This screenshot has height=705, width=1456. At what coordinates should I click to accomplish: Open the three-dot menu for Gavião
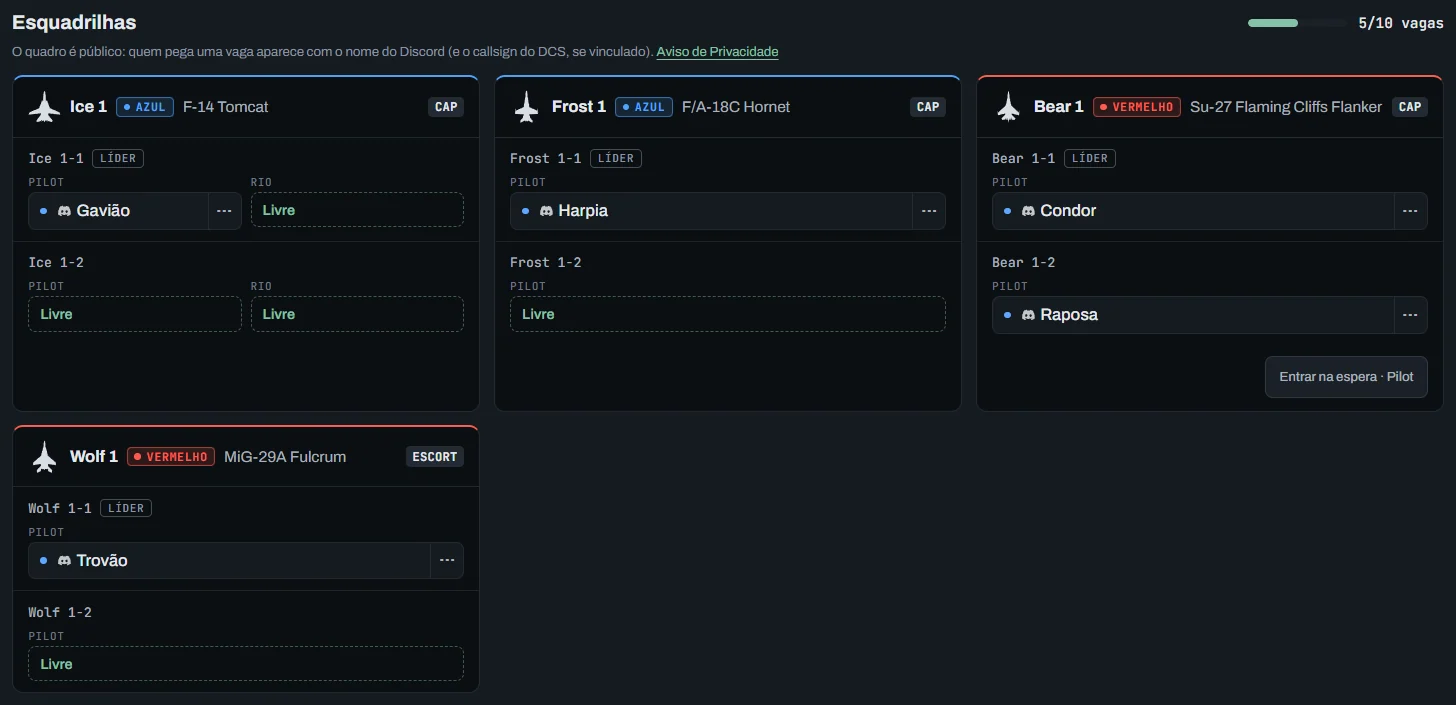(x=224, y=211)
